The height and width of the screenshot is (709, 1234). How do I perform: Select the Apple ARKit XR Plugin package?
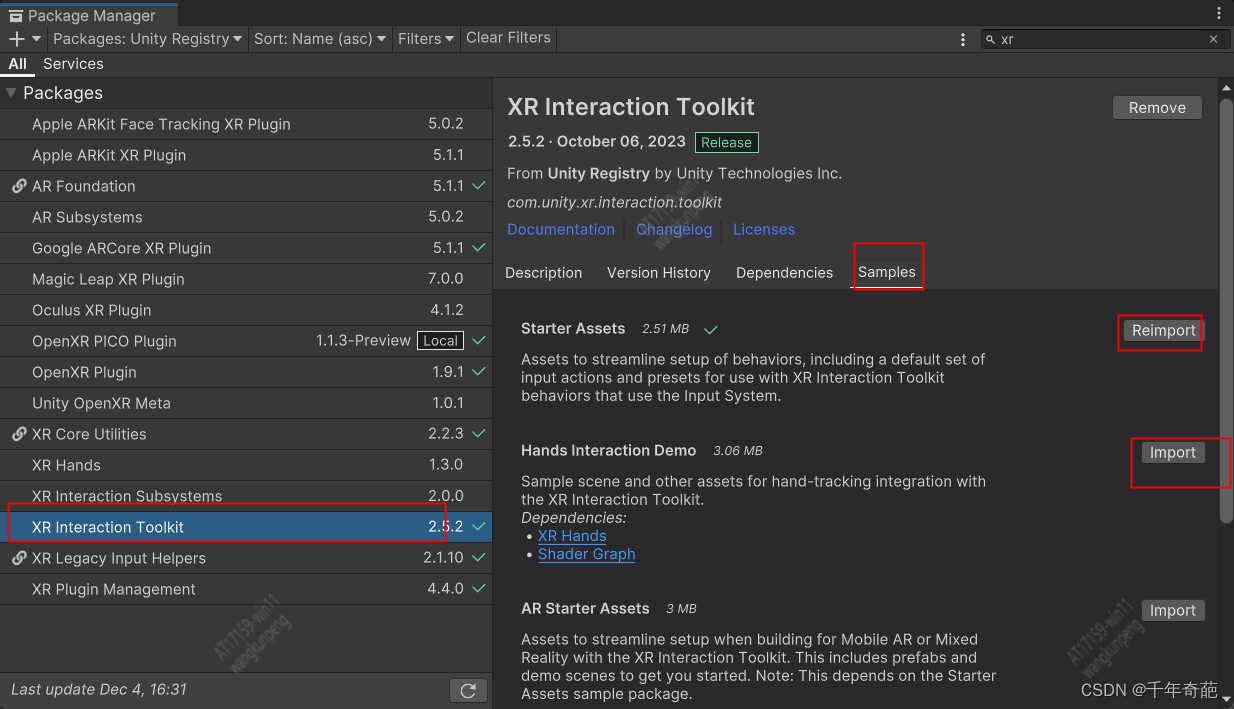tap(246, 155)
